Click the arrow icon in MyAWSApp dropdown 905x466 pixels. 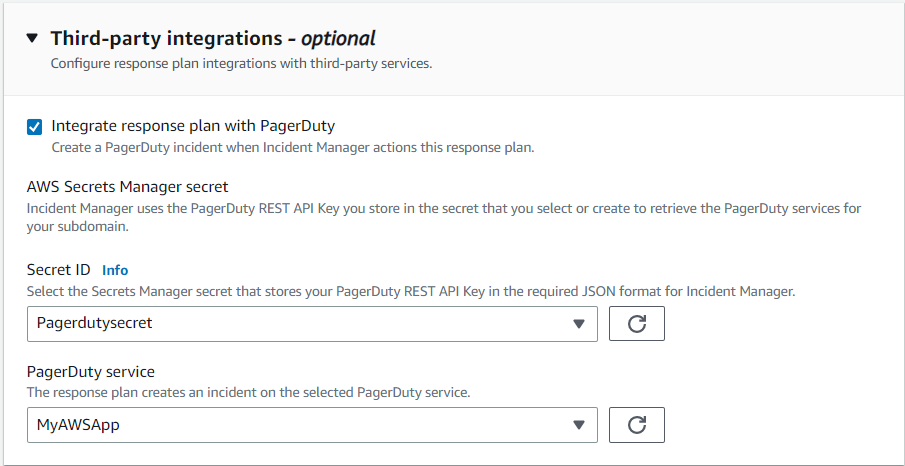coord(578,425)
